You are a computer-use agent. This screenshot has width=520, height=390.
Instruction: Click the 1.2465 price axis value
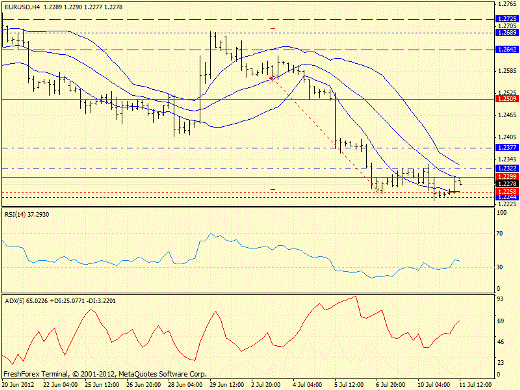coord(507,115)
